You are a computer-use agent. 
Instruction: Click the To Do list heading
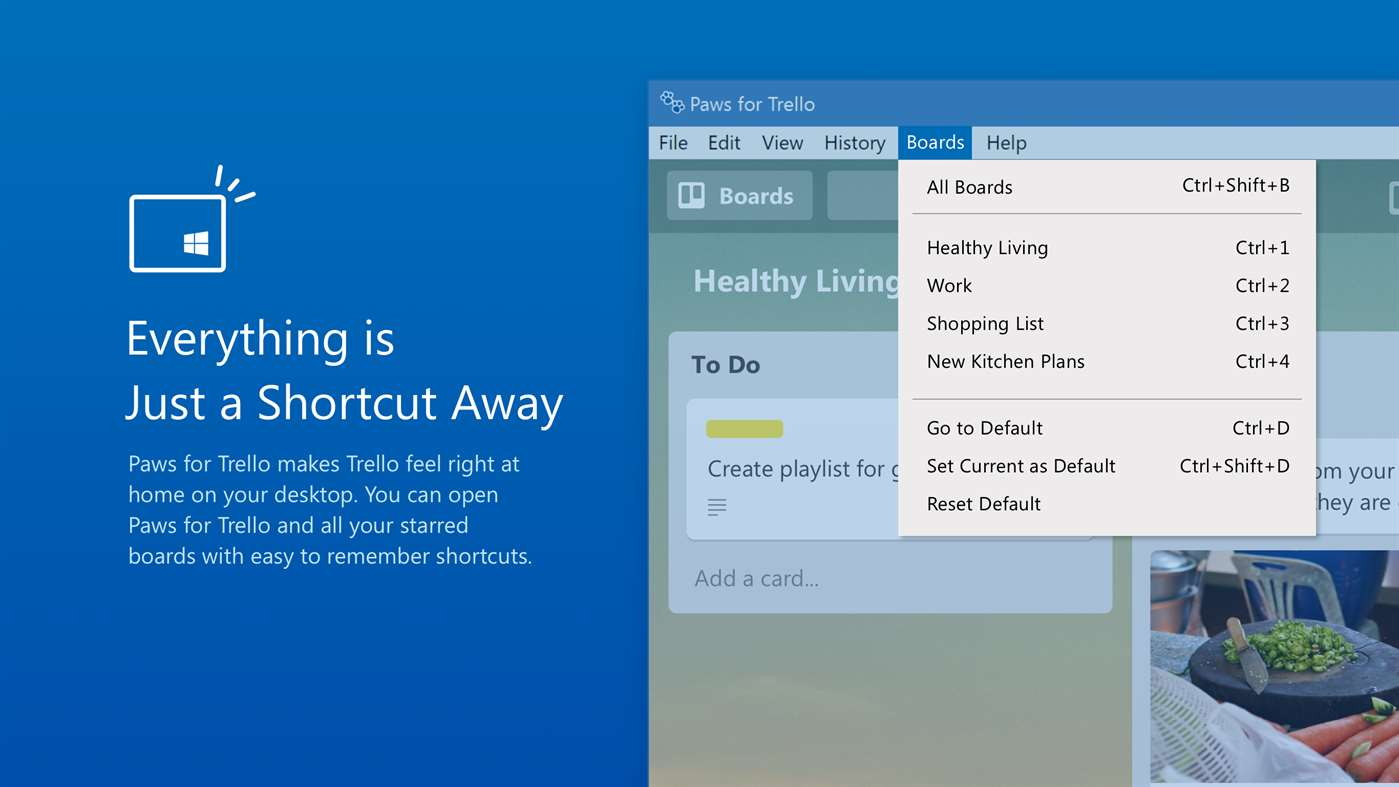point(726,365)
